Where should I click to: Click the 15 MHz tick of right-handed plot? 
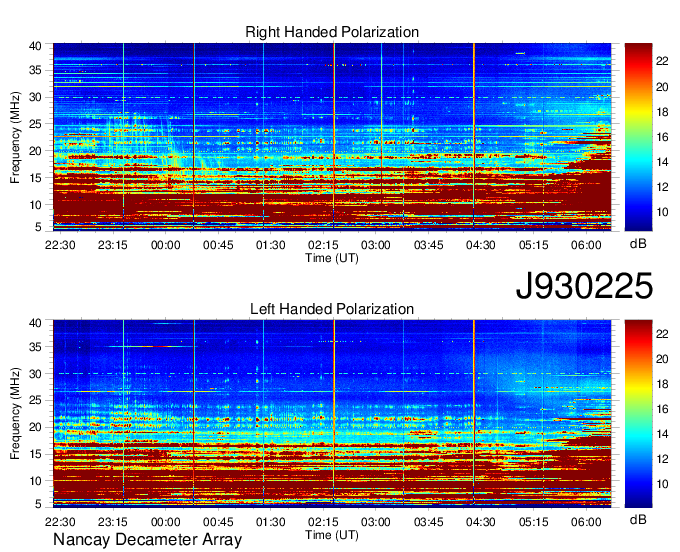[35, 178]
